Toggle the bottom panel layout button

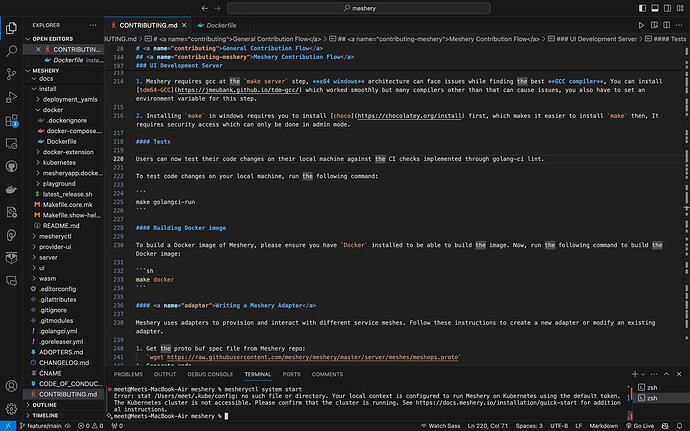[655, 8]
